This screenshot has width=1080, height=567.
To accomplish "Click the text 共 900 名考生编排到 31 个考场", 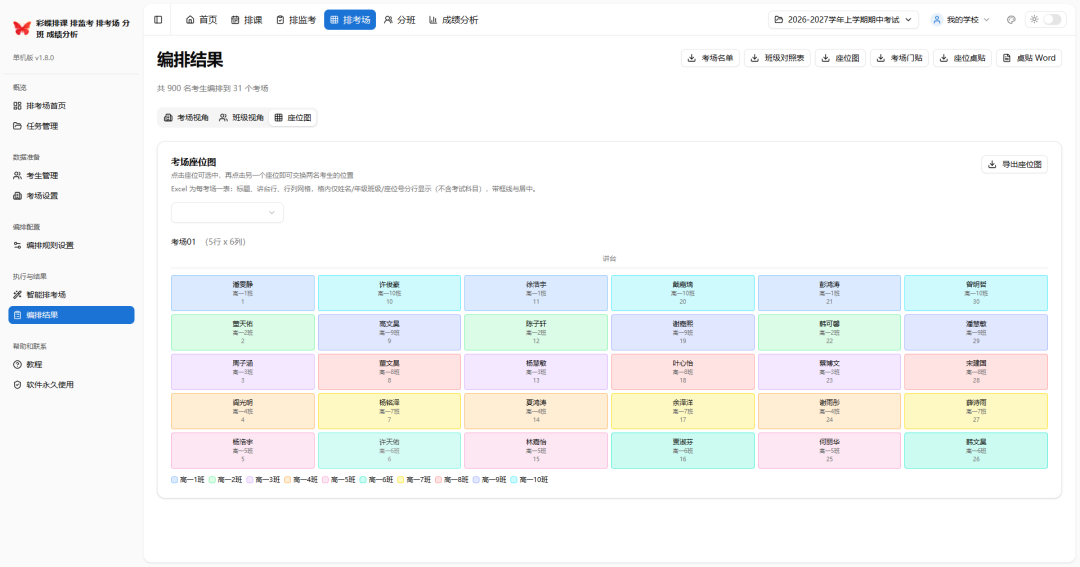I will point(213,88).
